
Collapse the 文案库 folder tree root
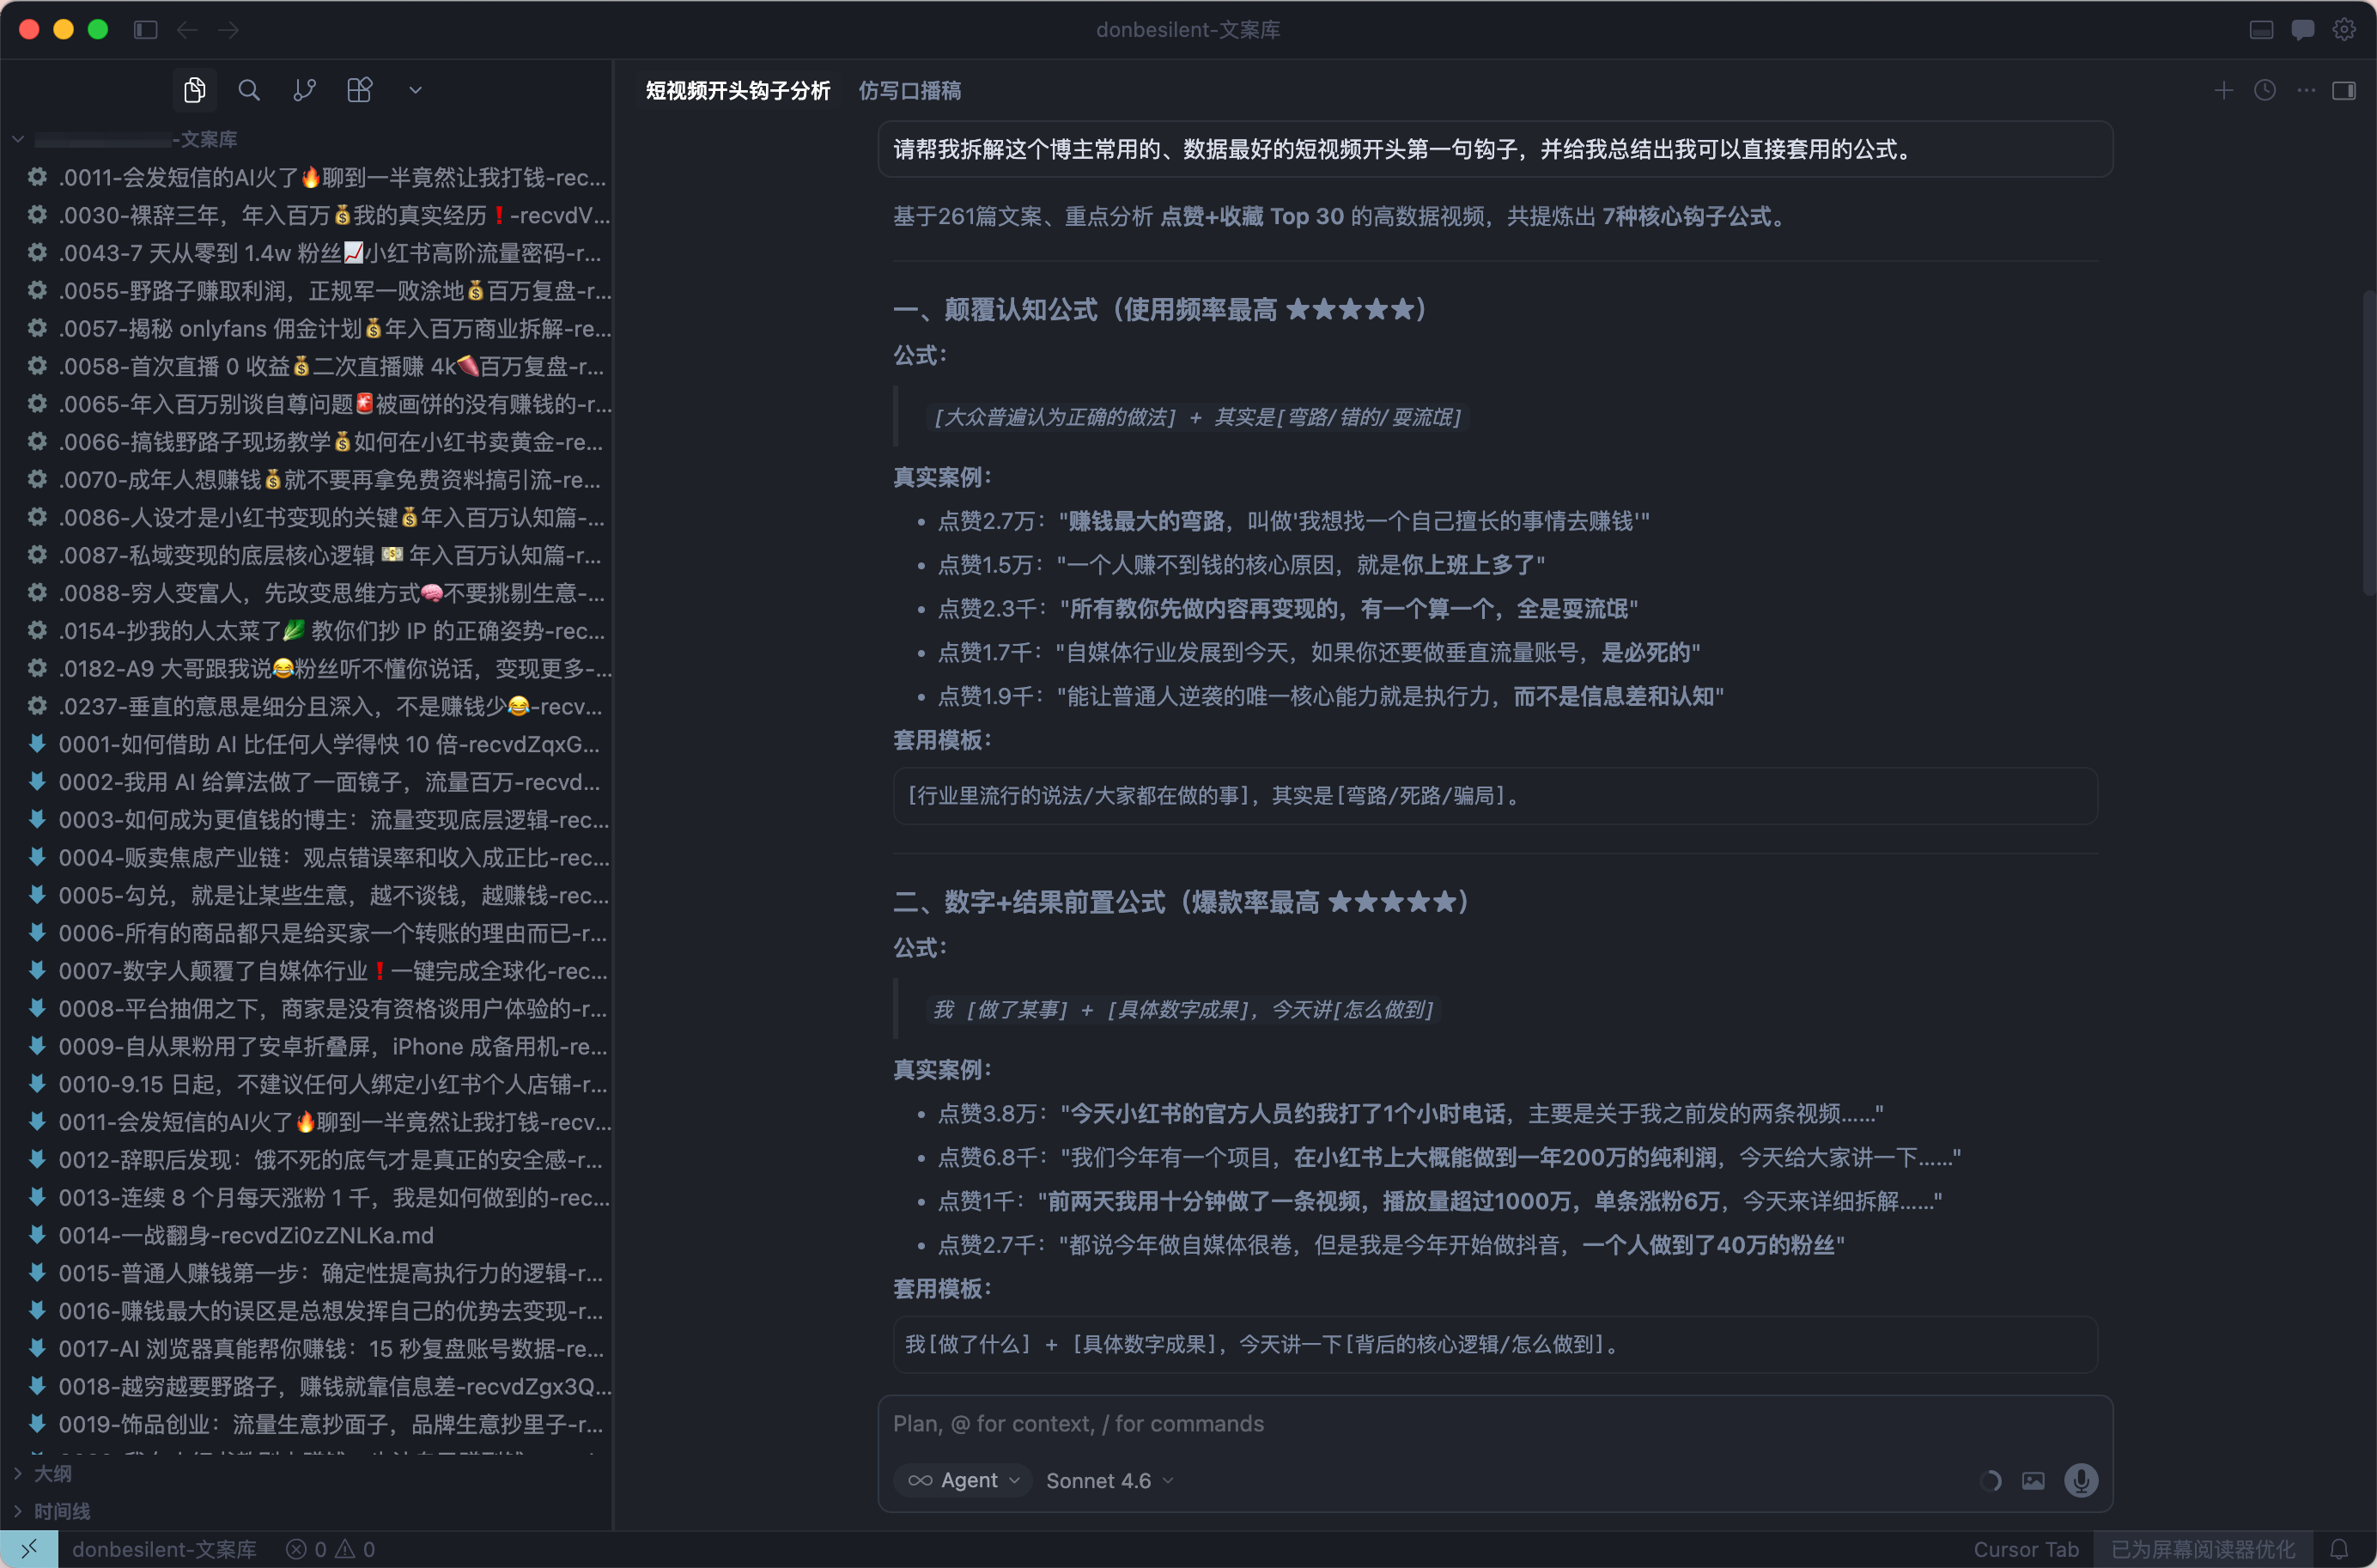tap(18, 139)
